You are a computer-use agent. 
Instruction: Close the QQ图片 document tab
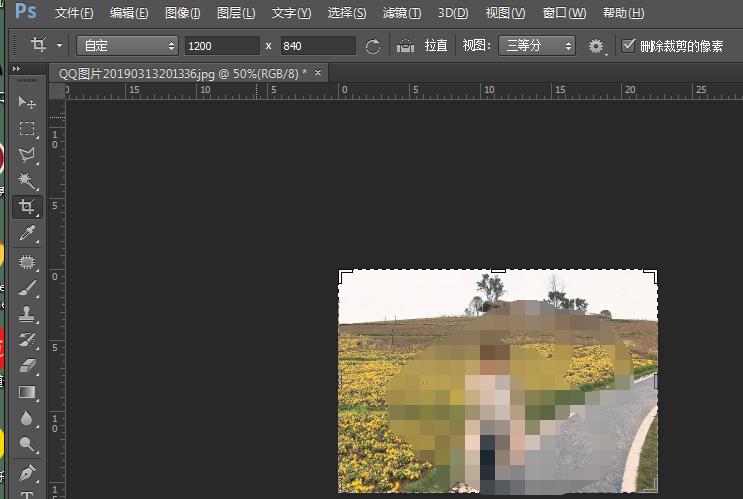point(318,73)
